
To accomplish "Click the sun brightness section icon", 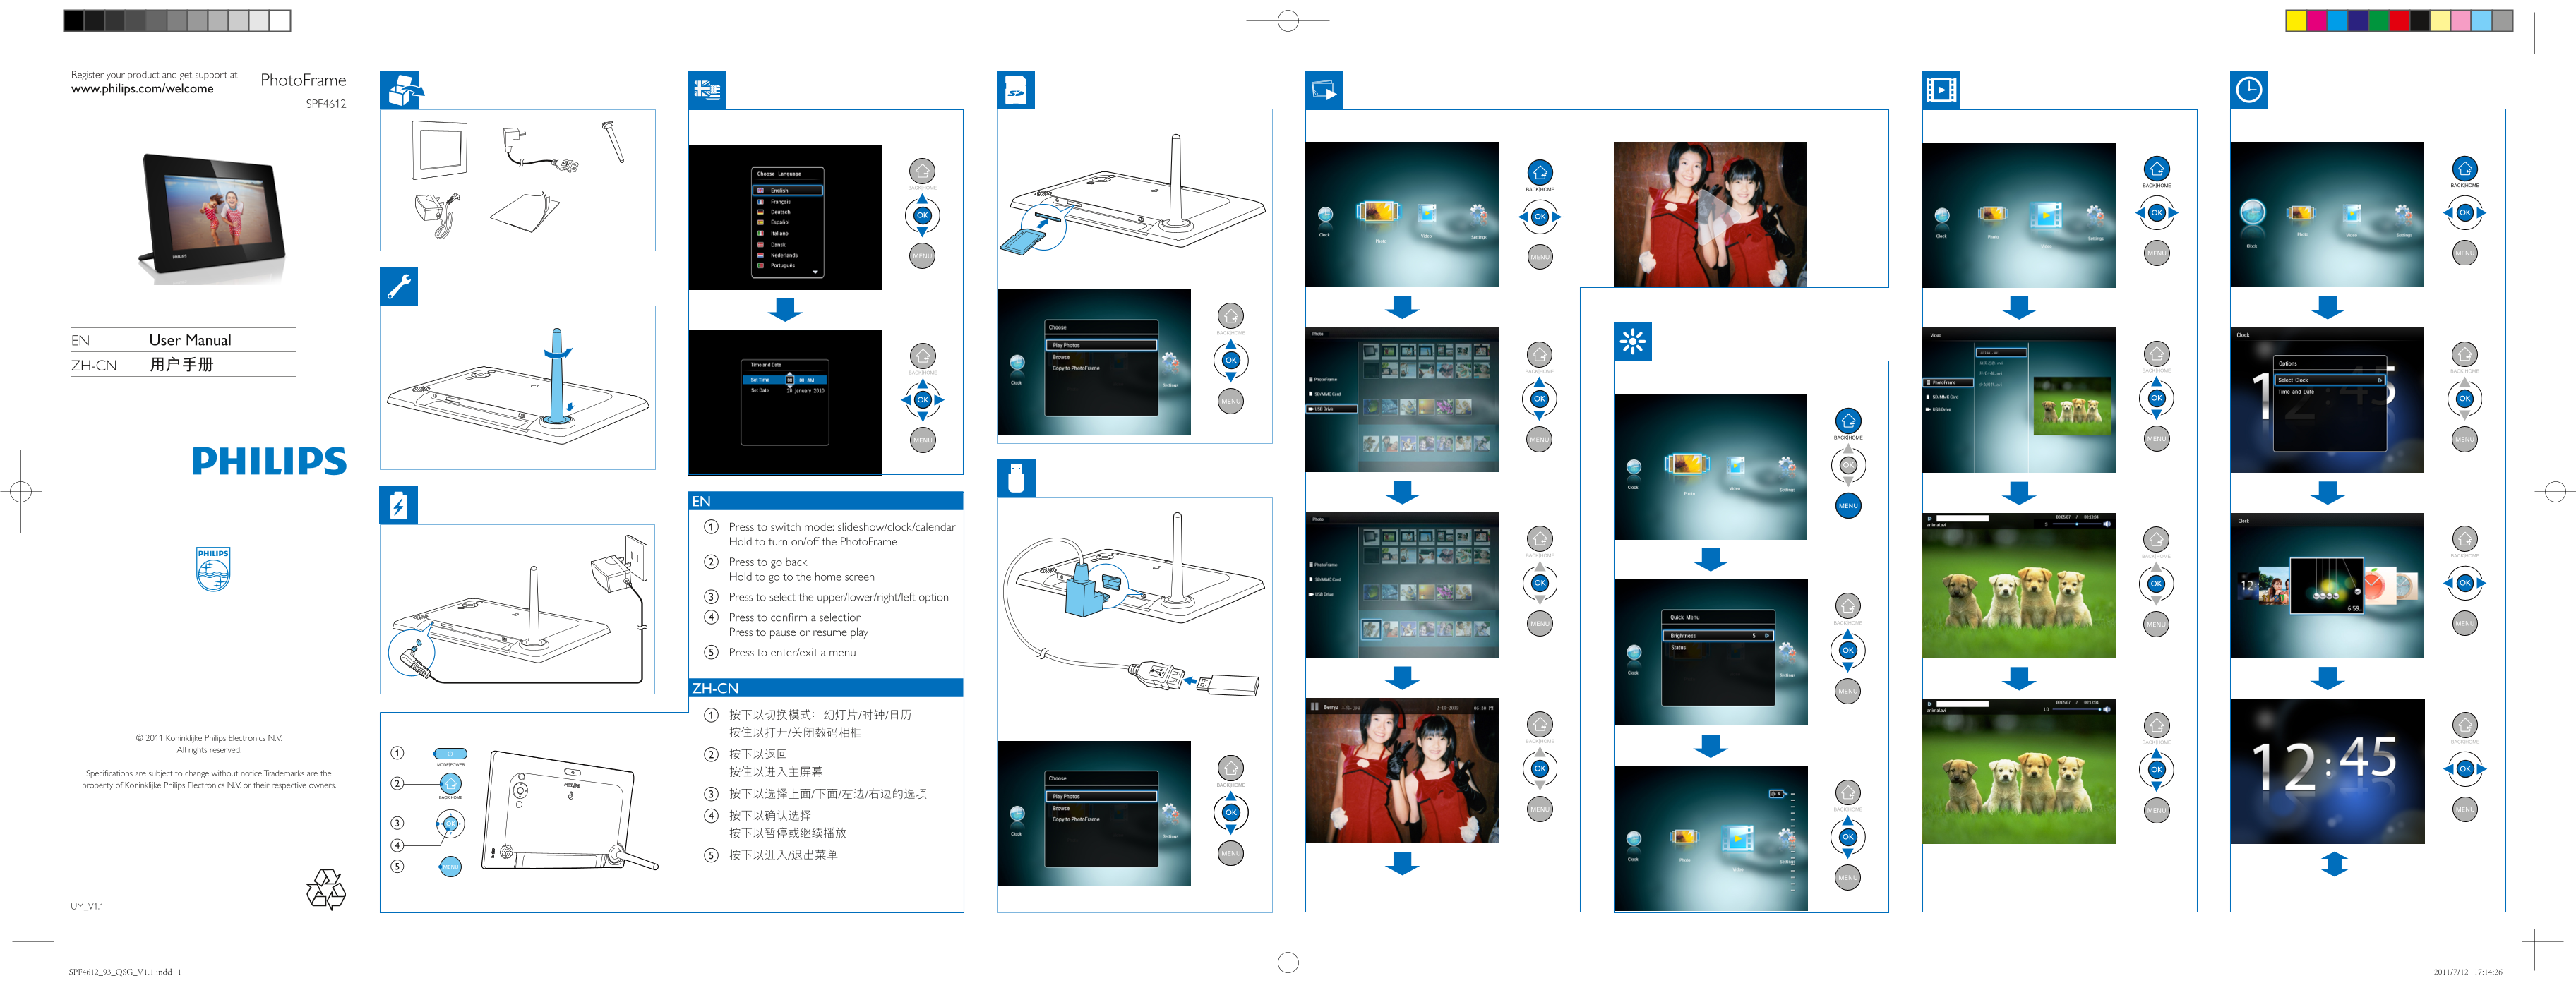I will 1633,342.
